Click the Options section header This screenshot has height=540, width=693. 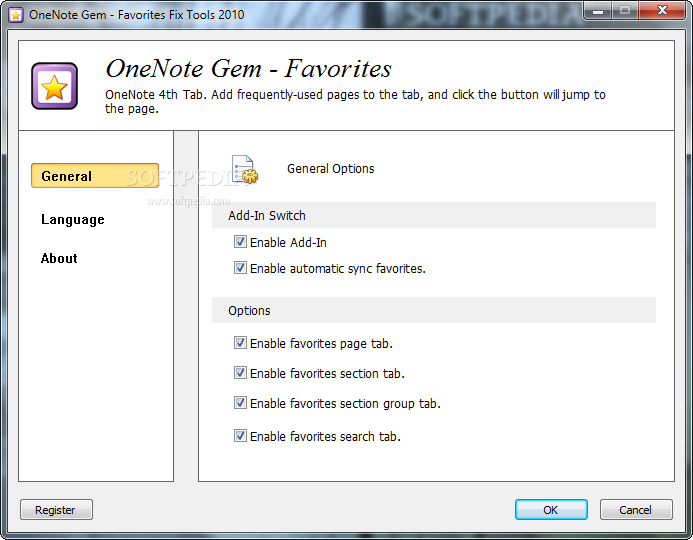click(x=434, y=310)
